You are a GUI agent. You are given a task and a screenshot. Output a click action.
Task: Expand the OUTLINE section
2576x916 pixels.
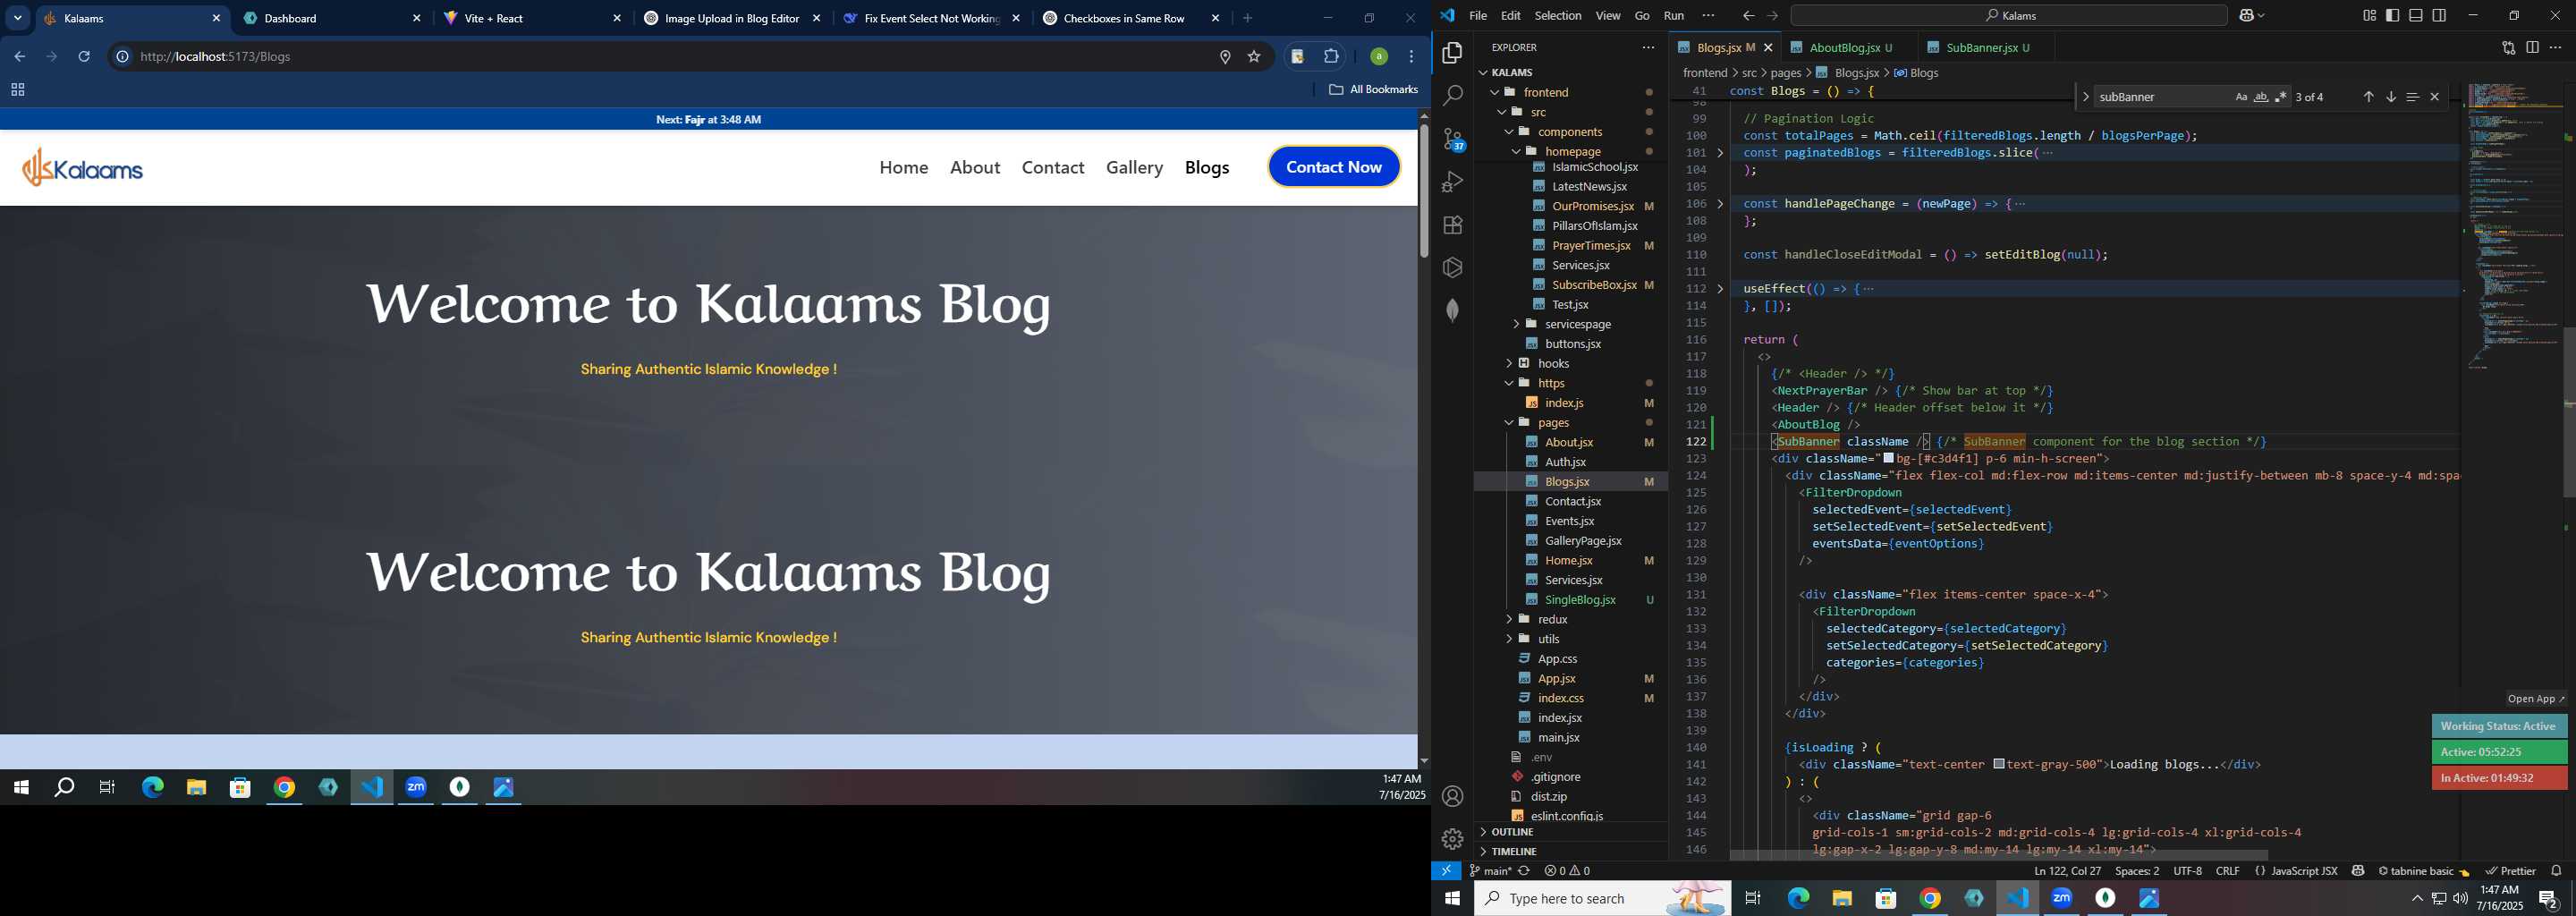(1571, 832)
